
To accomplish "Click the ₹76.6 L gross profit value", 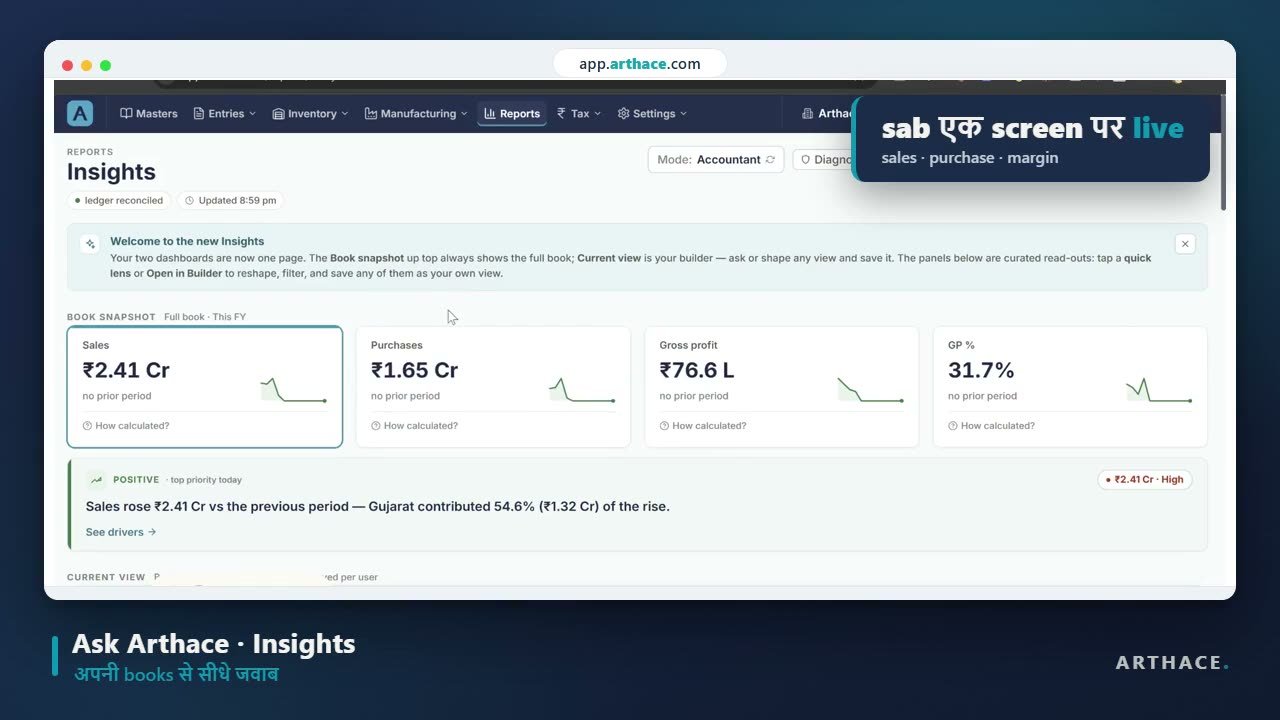I will pos(697,370).
